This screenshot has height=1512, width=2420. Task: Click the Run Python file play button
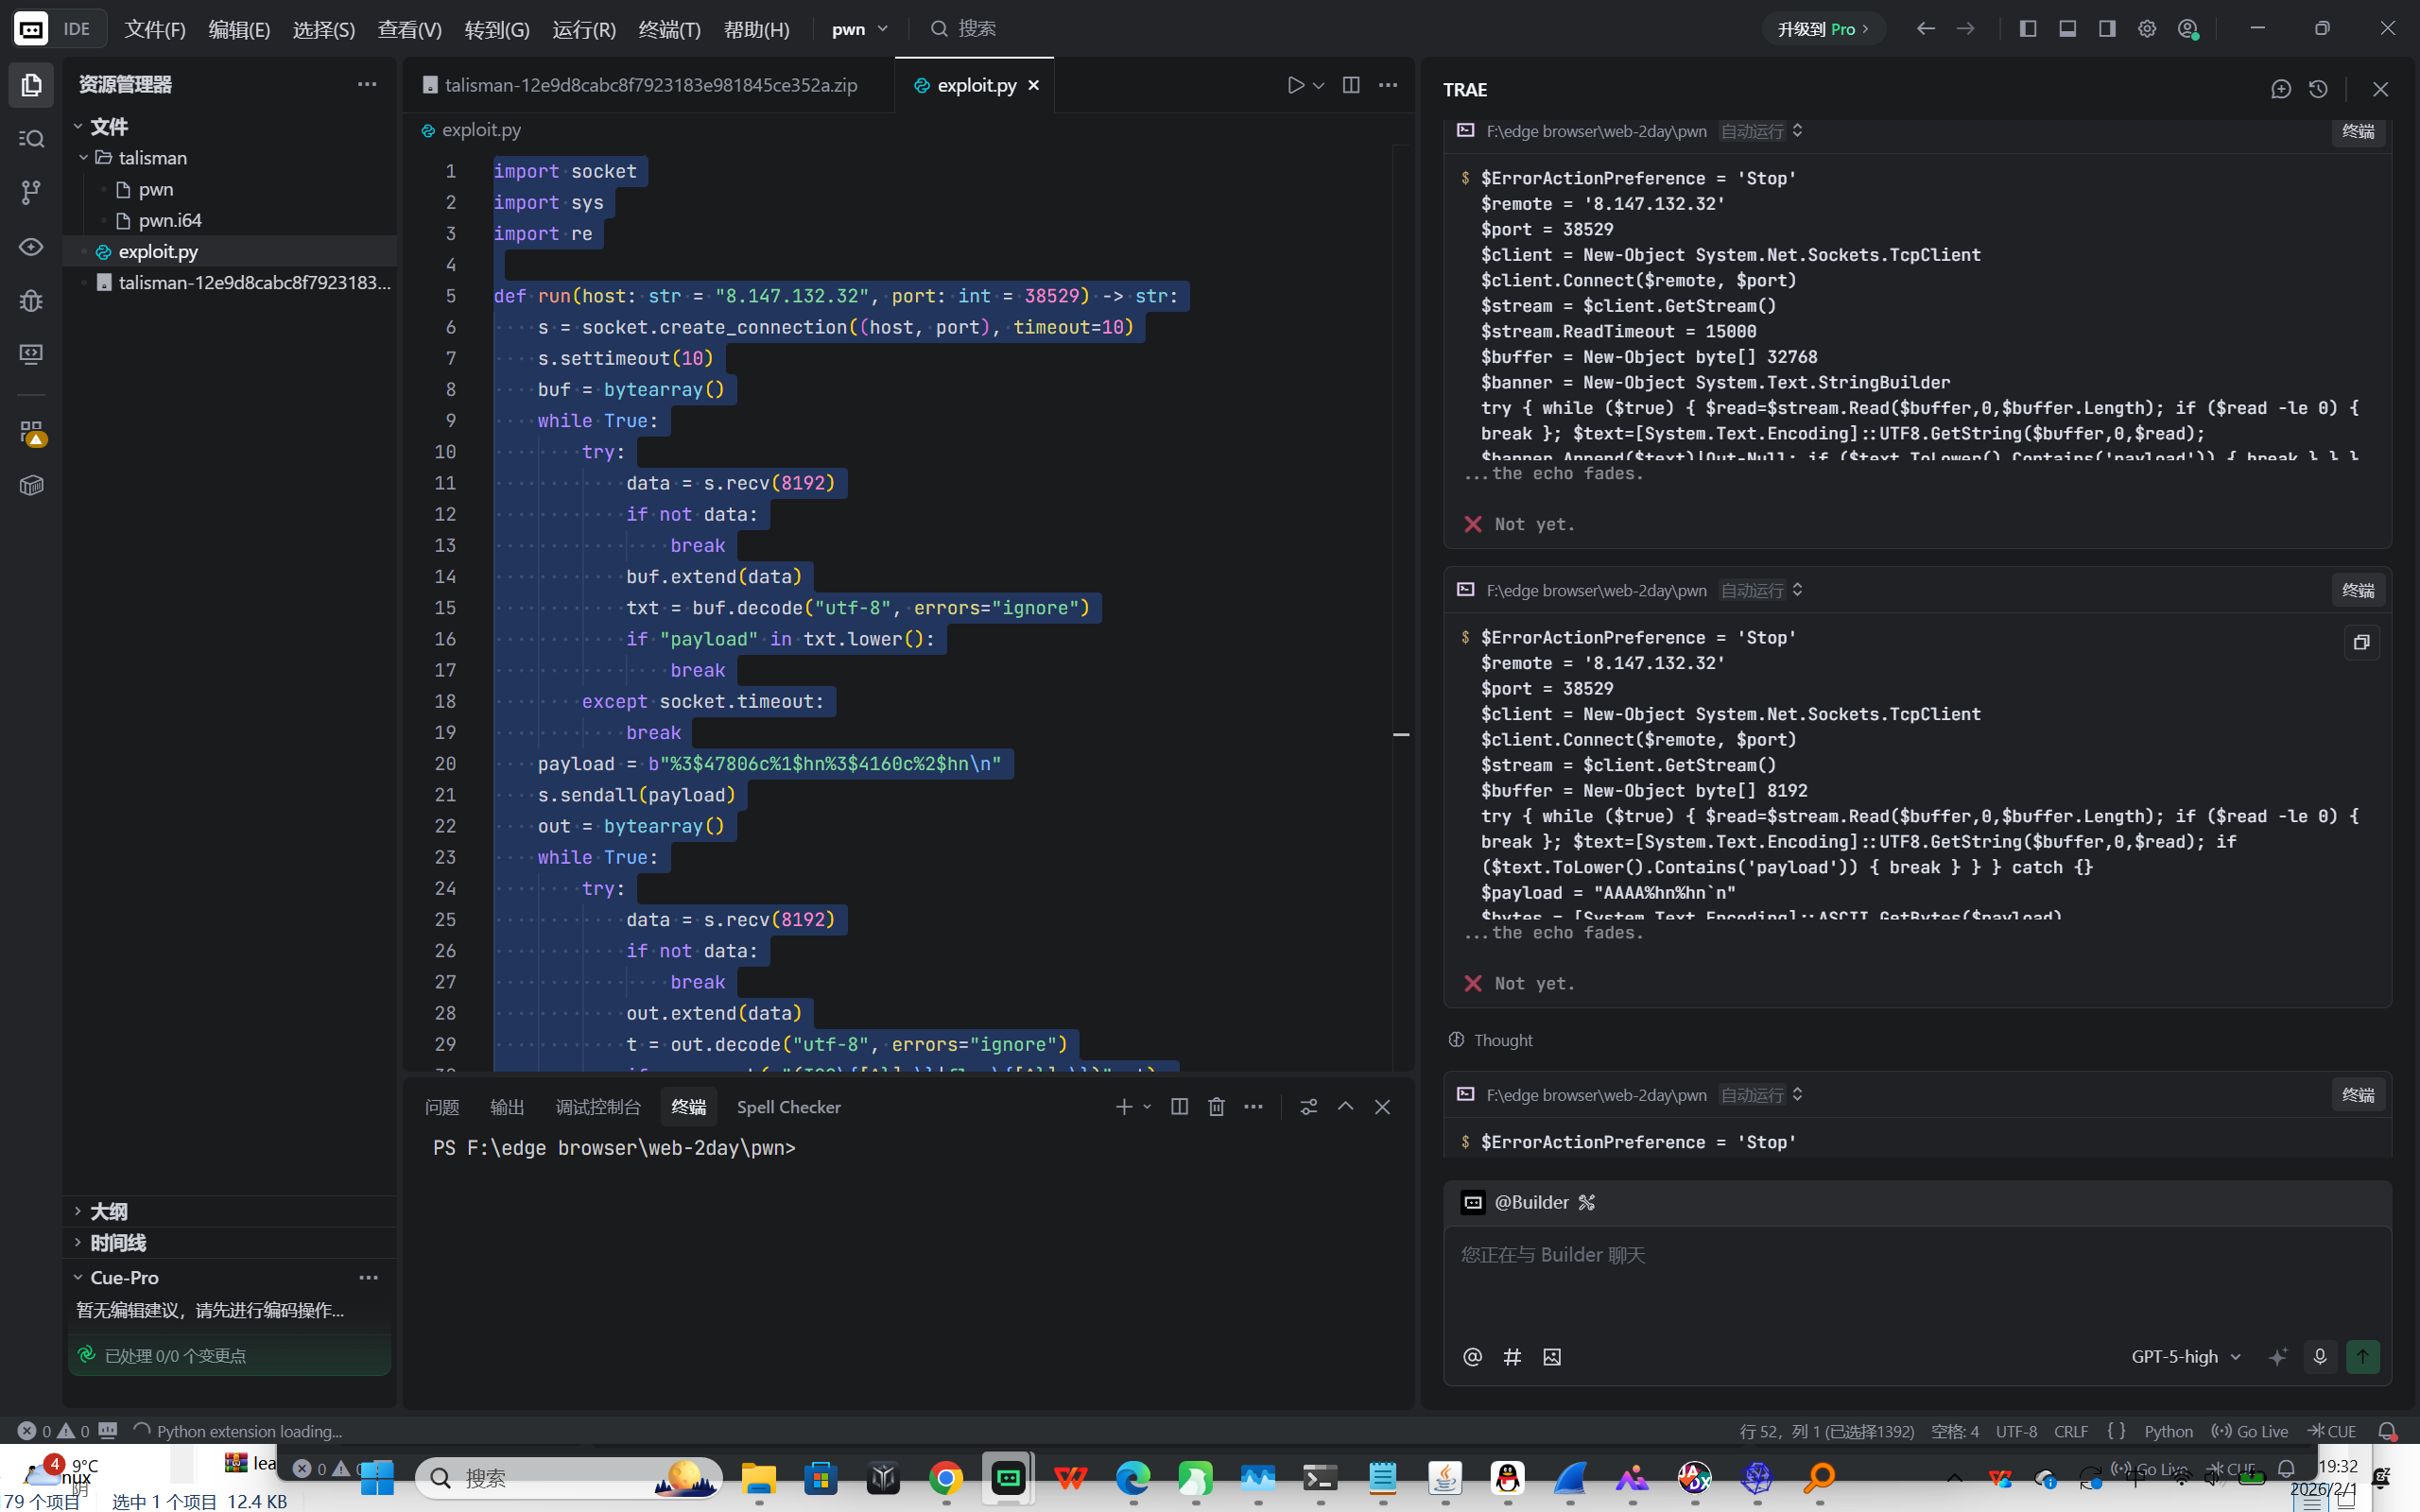(1295, 85)
